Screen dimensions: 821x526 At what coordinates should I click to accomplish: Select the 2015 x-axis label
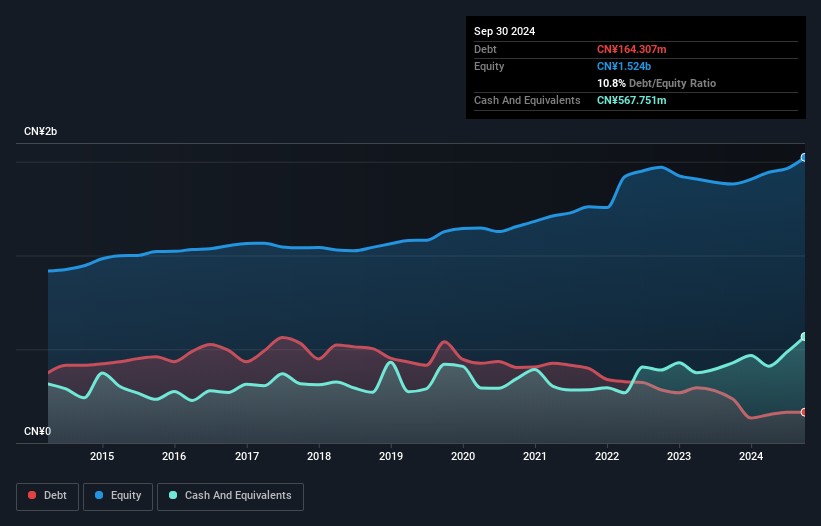coord(102,456)
